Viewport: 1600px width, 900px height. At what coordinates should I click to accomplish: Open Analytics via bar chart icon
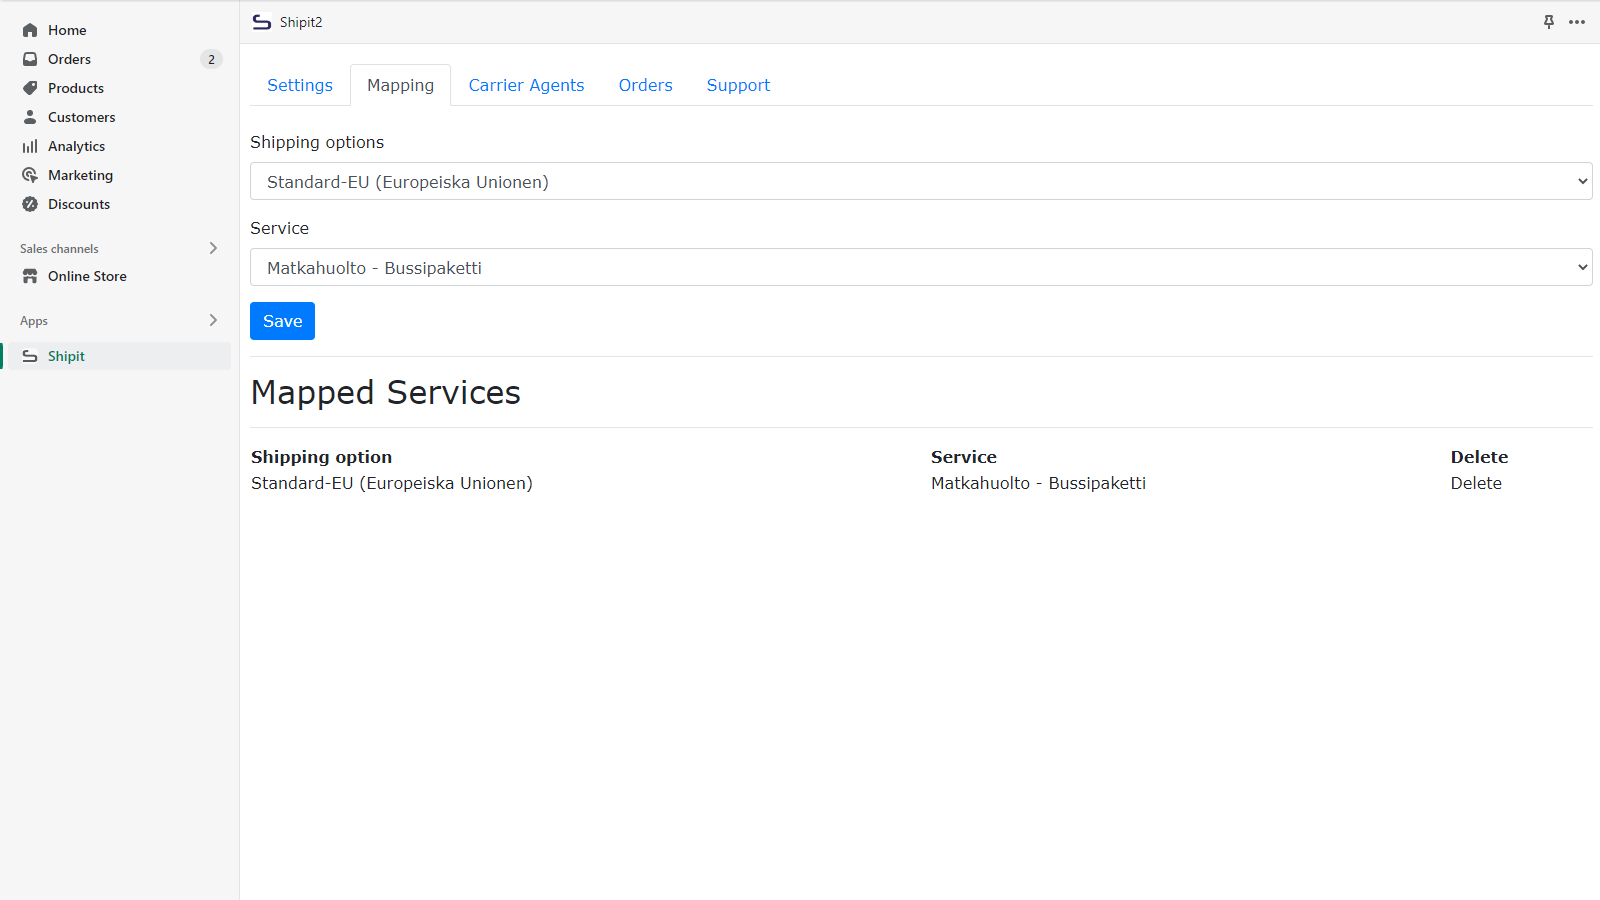pos(30,146)
